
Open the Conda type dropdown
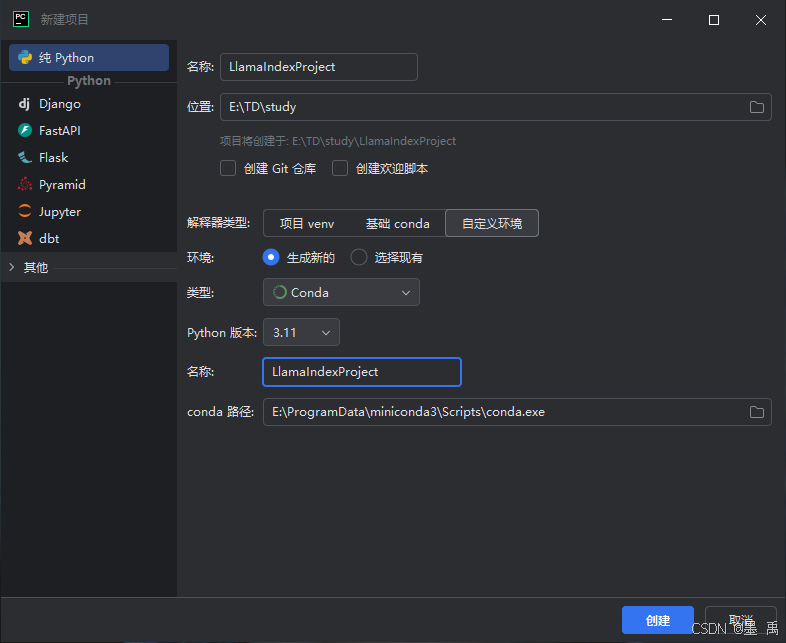[x=341, y=292]
